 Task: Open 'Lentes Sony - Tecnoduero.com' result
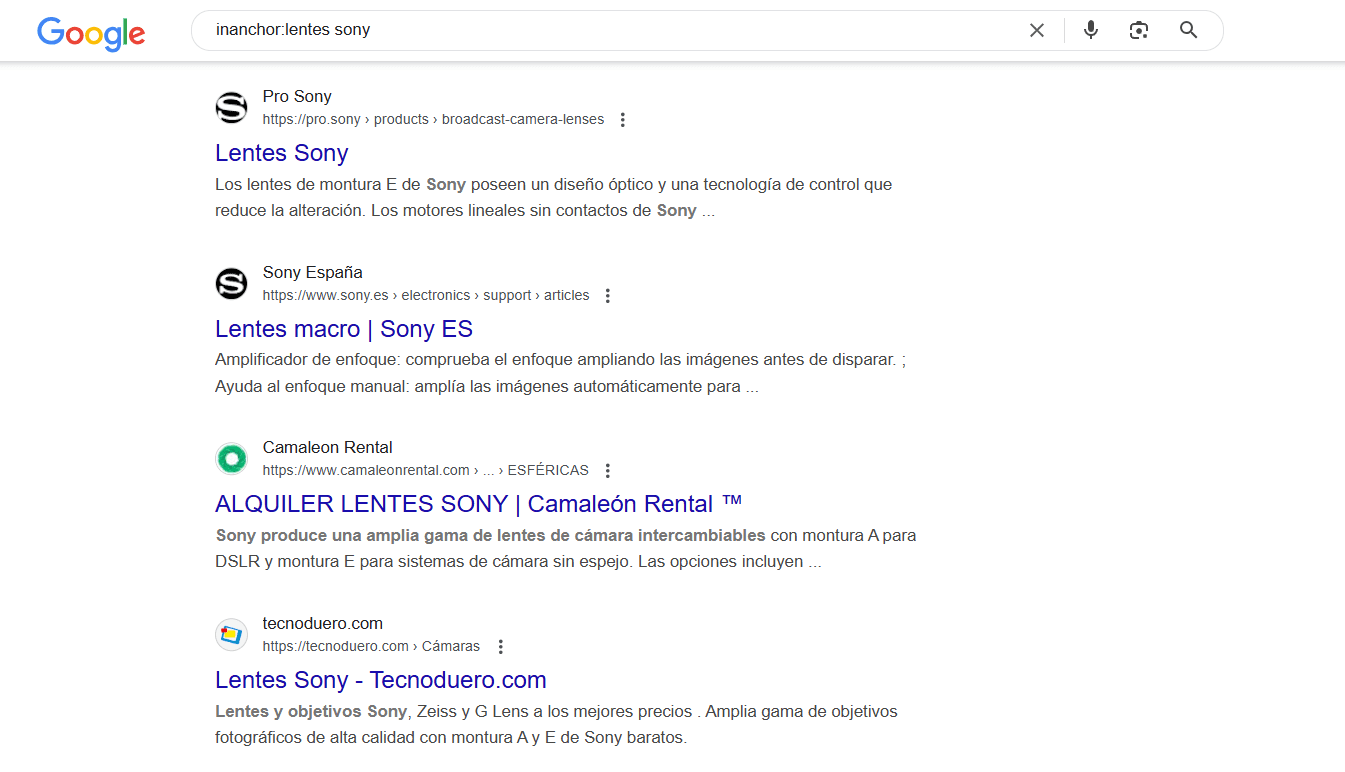coord(381,680)
